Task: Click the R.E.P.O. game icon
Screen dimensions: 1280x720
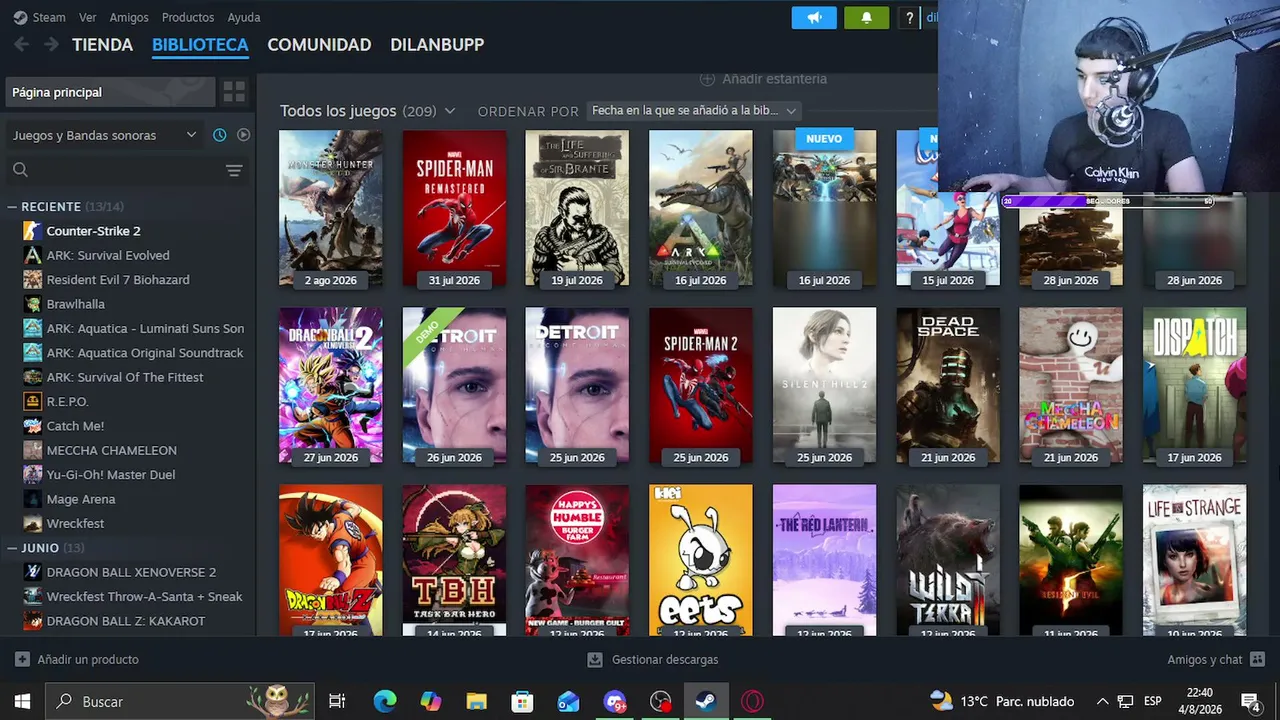Action: coord(33,401)
